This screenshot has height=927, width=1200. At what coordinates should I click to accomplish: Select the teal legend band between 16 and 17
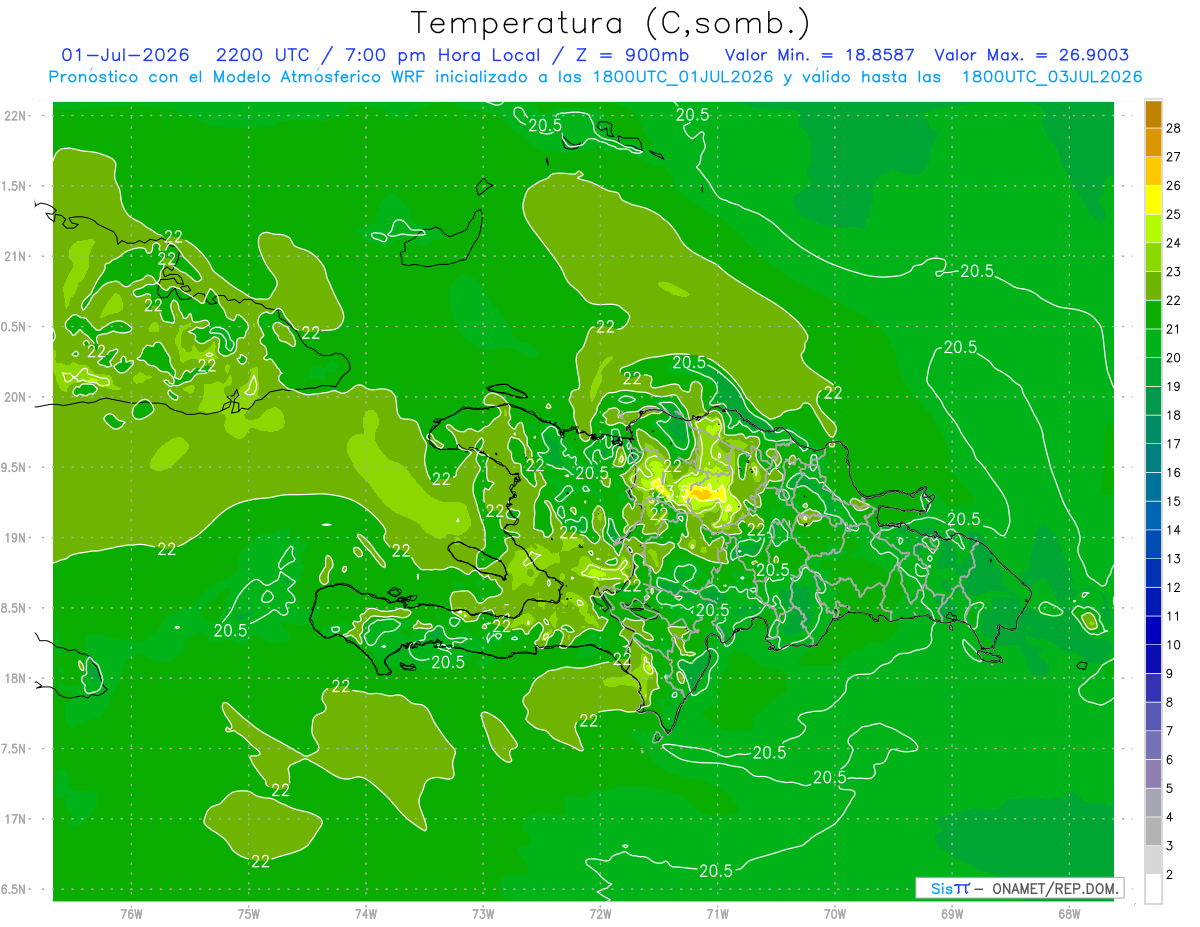[x=1153, y=458]
